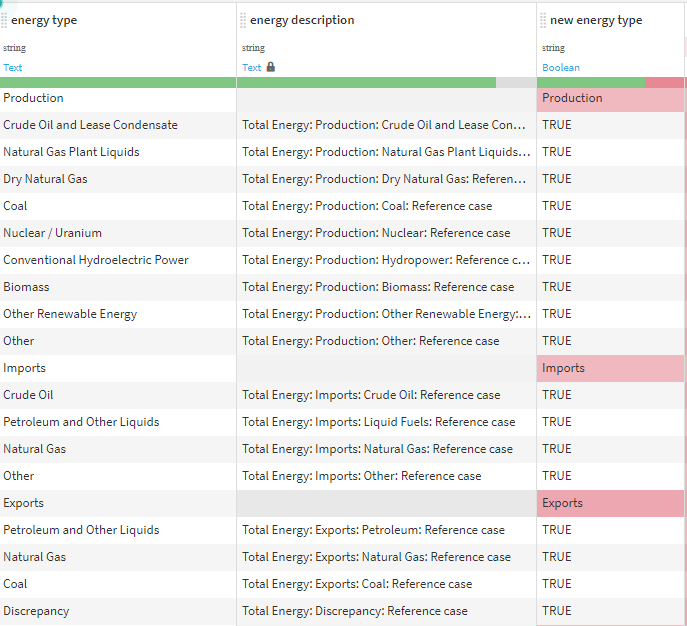The height and width of the screenshot is (626, 687).
Task: Click the empty description cell in Exports row
Action: (x=386, y=503)
